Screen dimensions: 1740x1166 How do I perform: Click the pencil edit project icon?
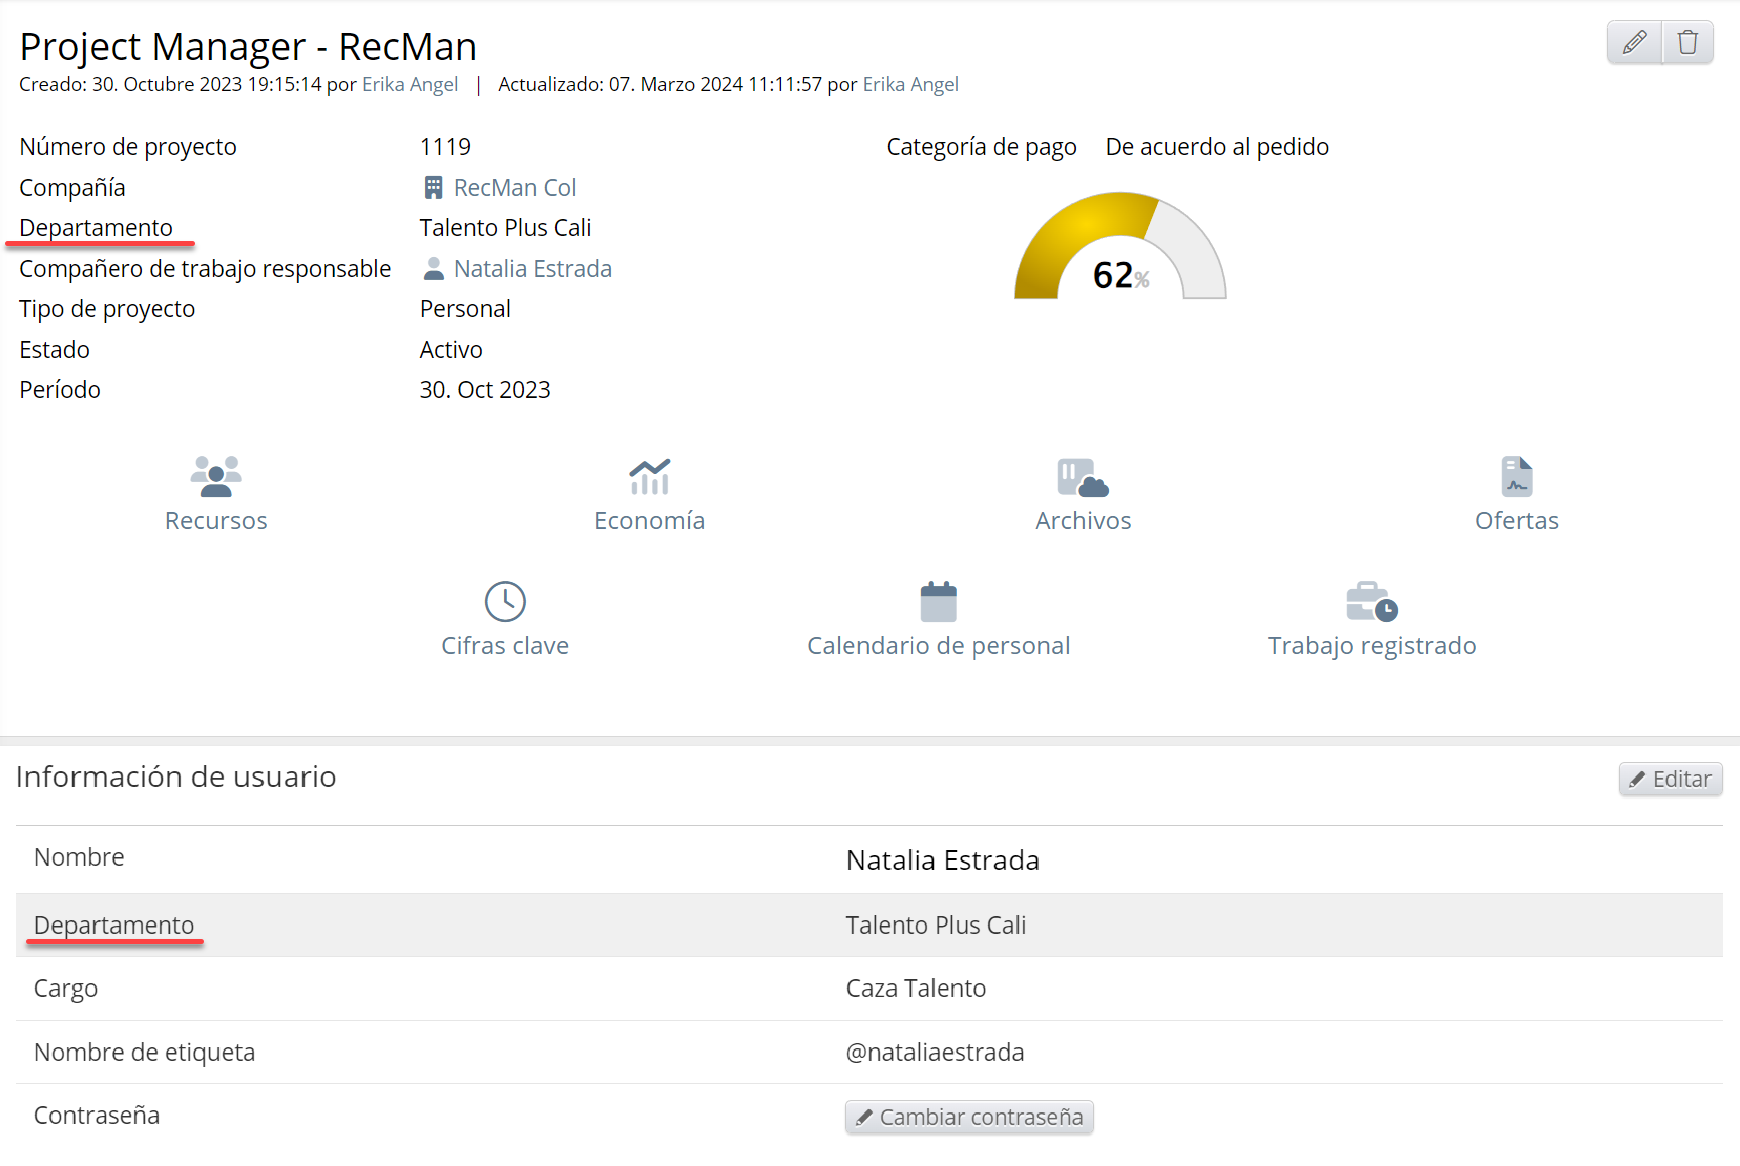1634,42
